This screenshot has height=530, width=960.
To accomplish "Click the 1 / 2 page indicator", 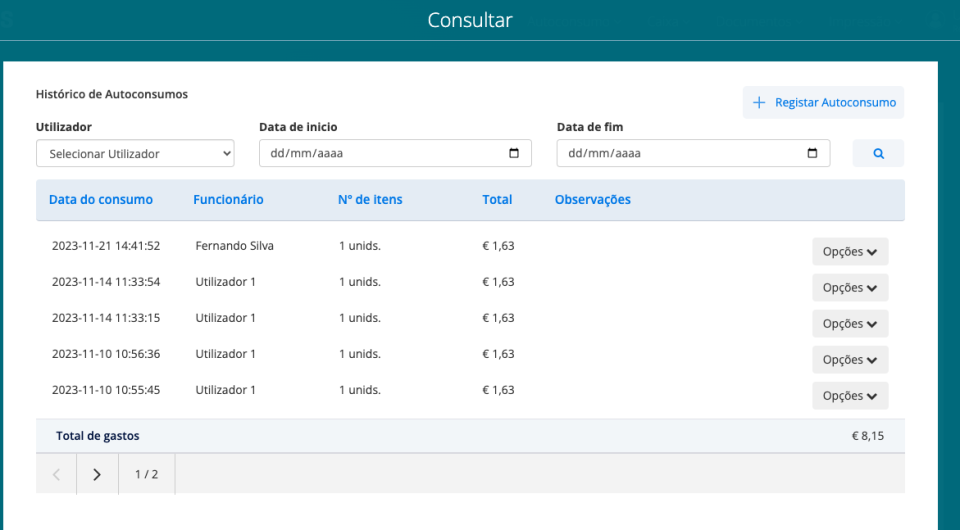I will 146,474.
